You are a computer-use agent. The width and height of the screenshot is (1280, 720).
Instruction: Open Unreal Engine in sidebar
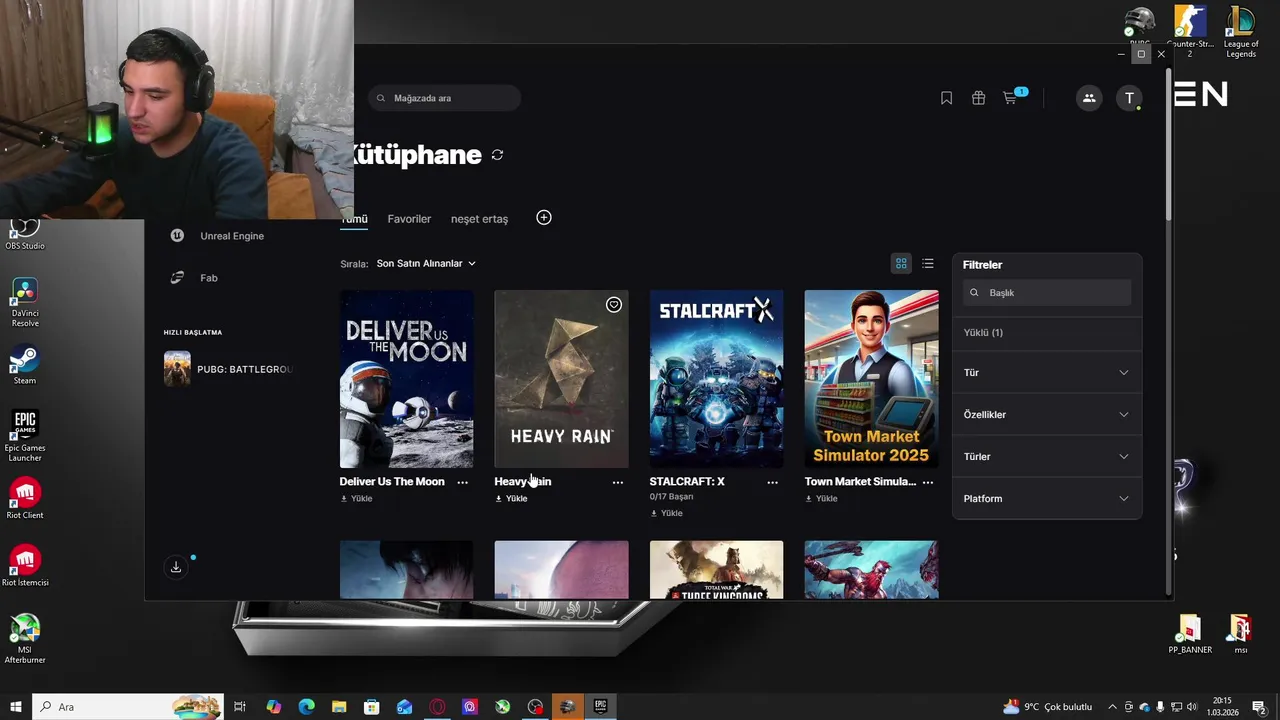(217, 236)
